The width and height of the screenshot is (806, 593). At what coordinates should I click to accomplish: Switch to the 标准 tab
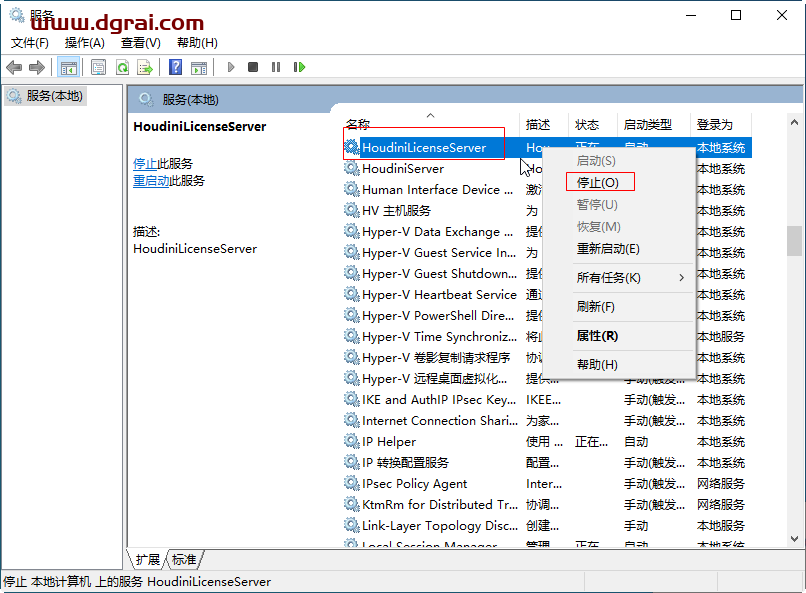pyautogui.click(x=184, y=560)
